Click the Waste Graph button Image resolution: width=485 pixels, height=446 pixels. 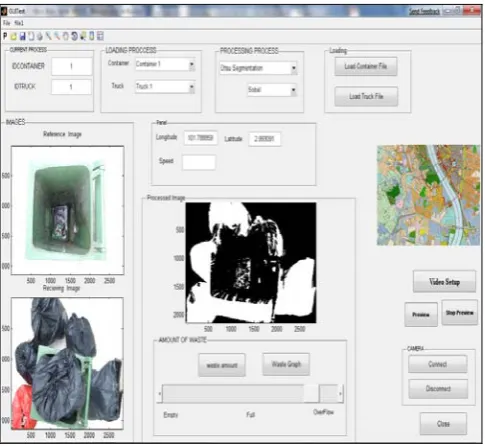pos(286,364)
